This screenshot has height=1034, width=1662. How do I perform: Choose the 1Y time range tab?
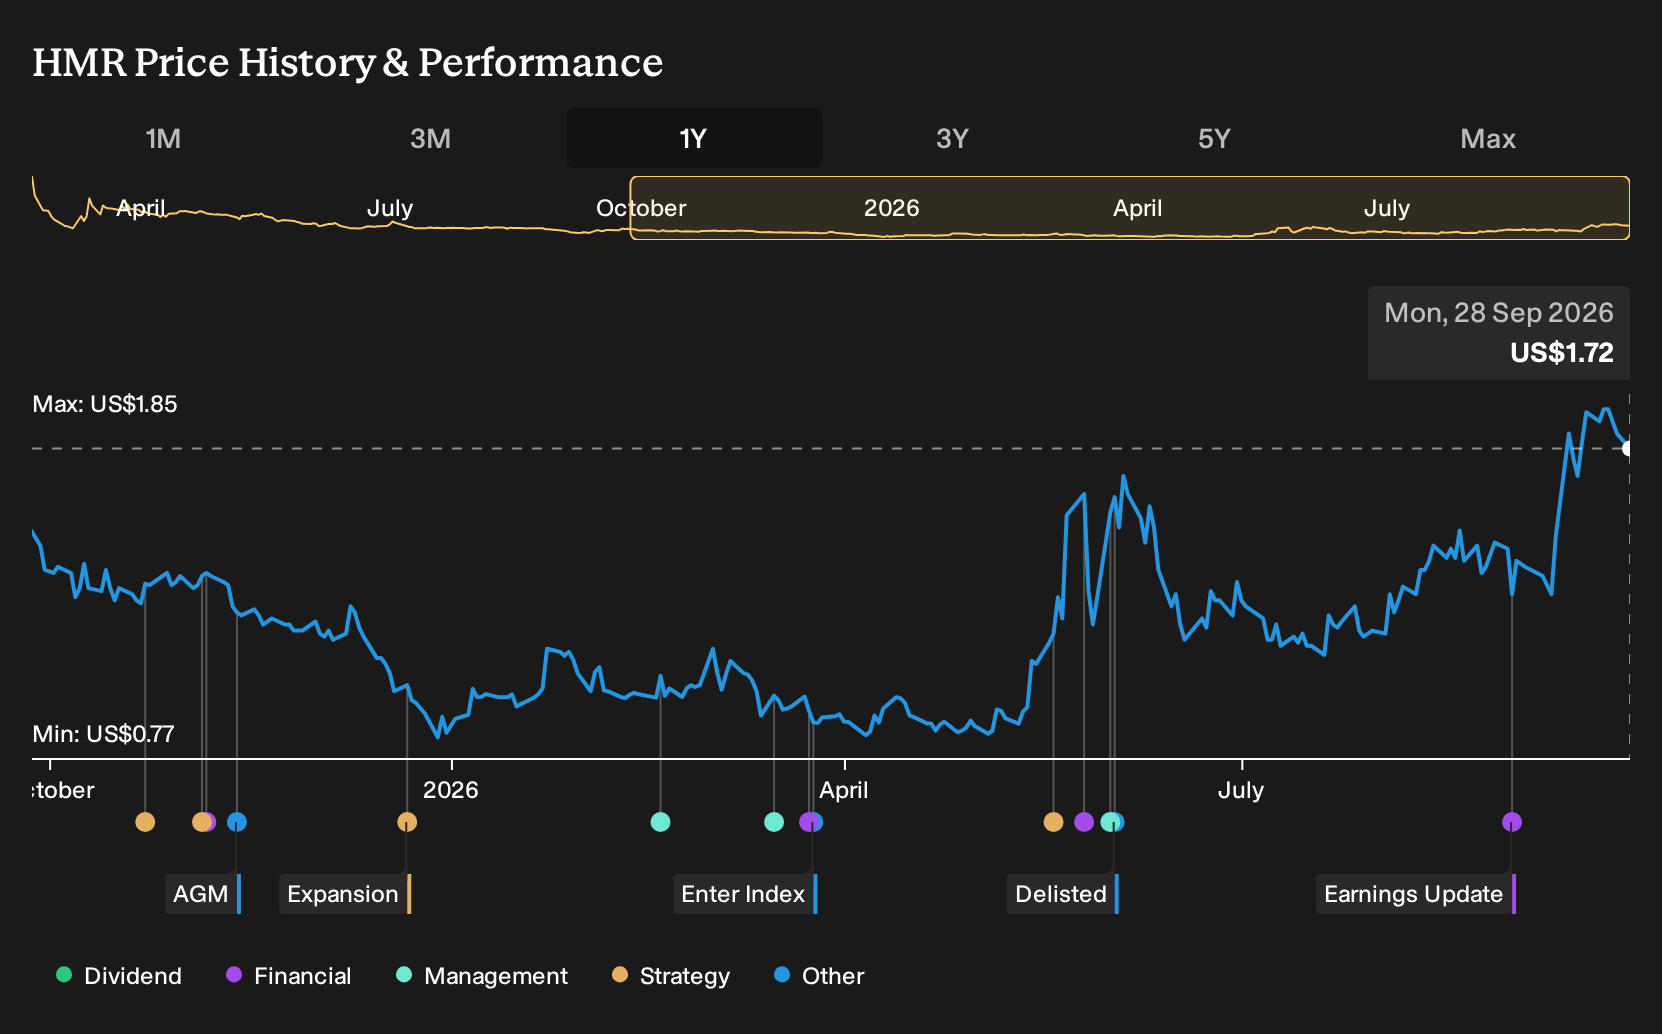693,138
